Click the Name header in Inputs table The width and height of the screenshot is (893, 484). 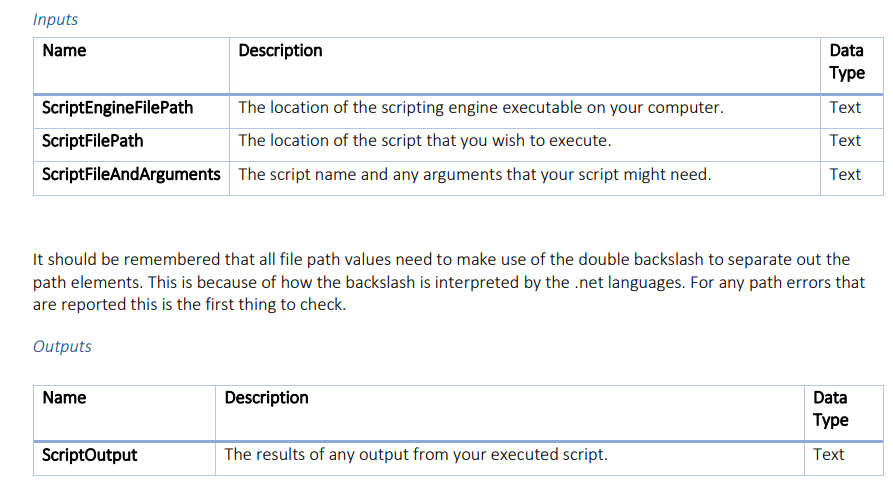pos(64,51)
